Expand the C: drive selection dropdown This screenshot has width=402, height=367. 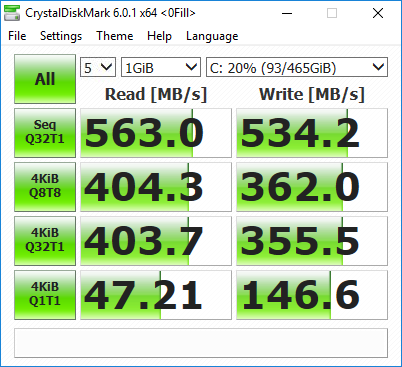pyautogui.click(x=297, y=67)
